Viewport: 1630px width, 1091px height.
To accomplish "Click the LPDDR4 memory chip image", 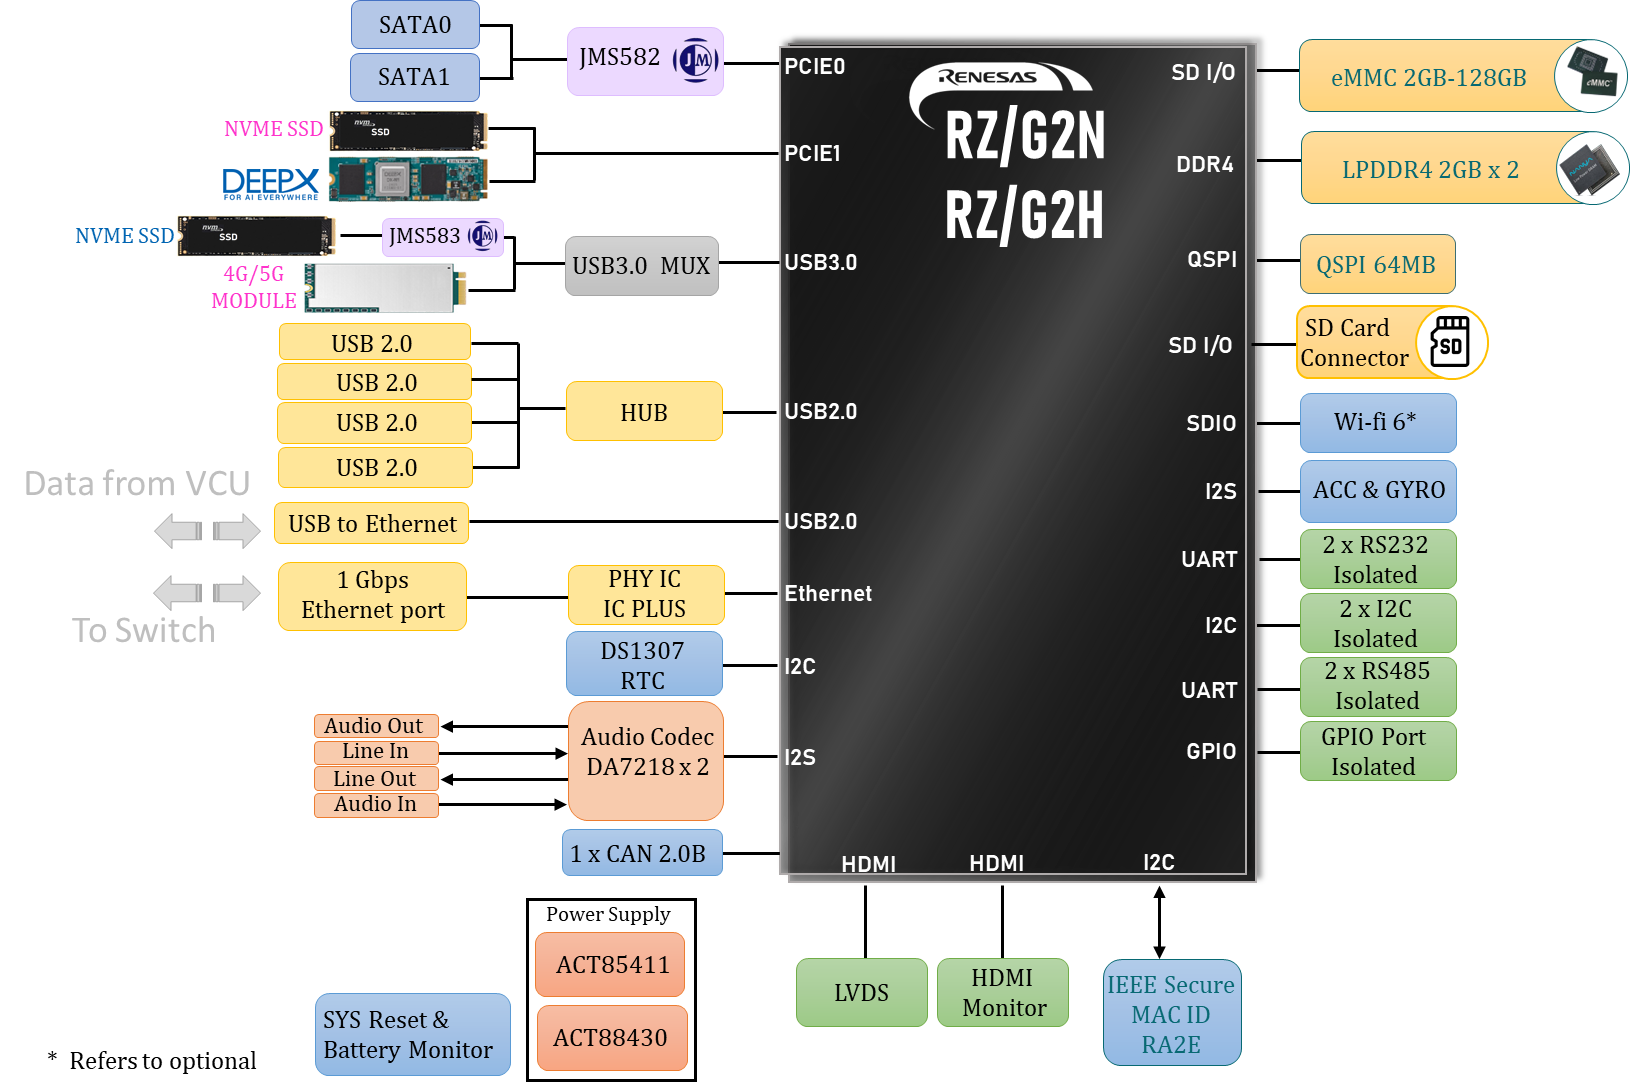I will coord(1592,168).
